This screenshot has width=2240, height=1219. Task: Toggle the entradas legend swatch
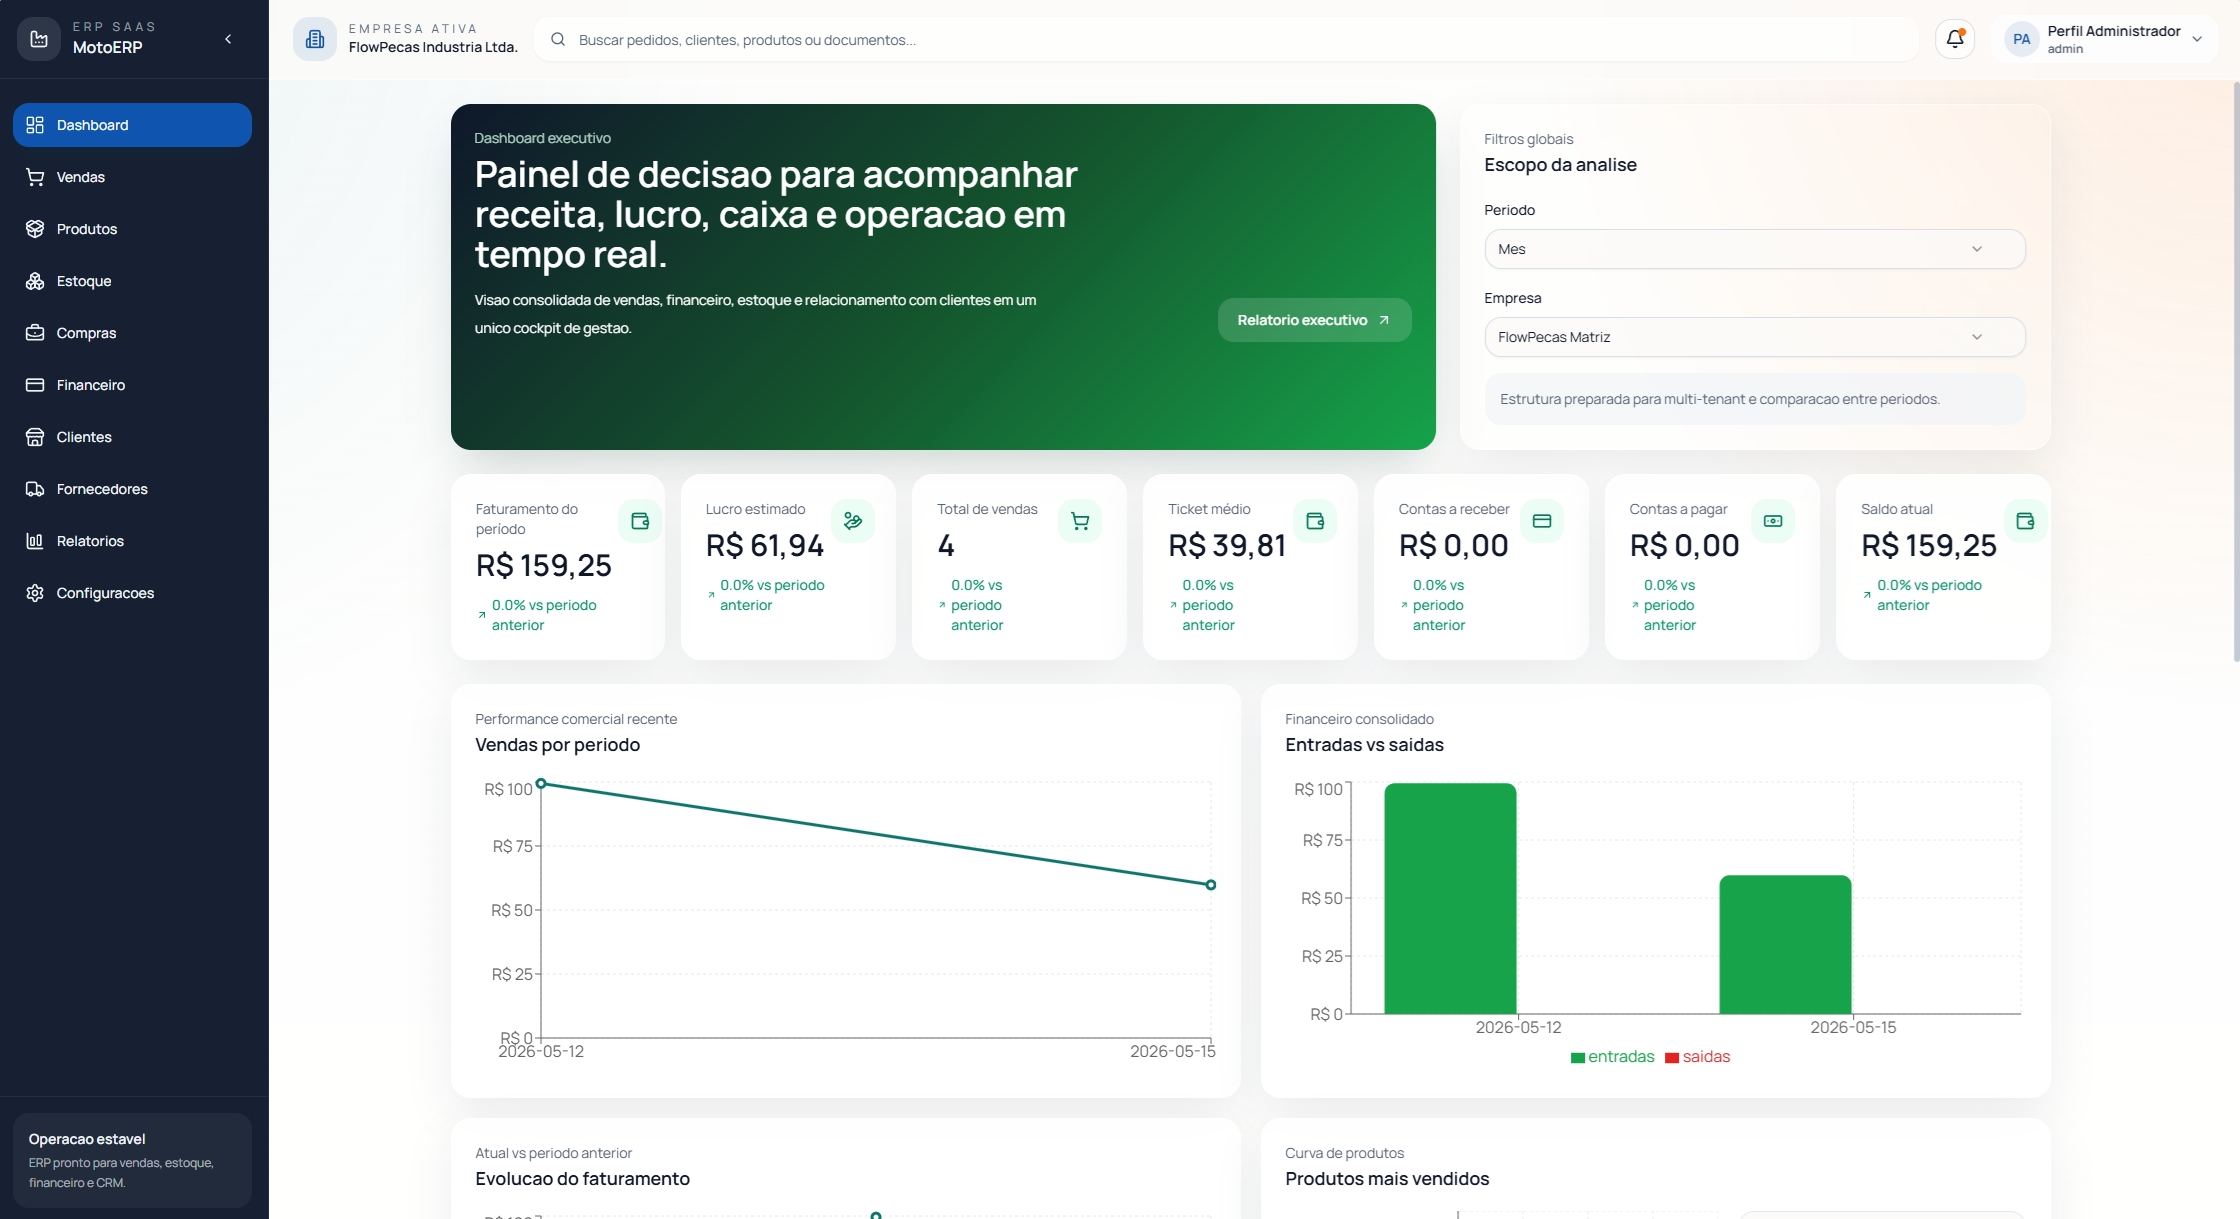coord(1578,1058)
